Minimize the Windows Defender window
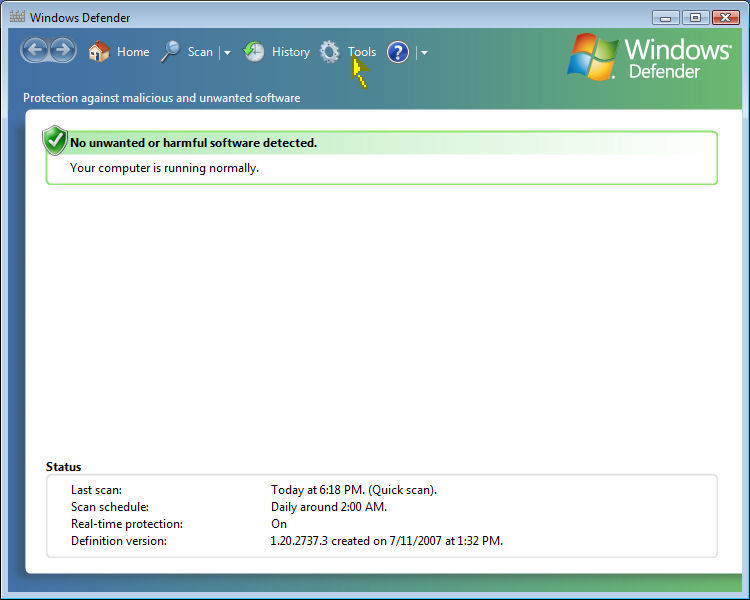This screenshot has height=600, width=750. [665, 18]
